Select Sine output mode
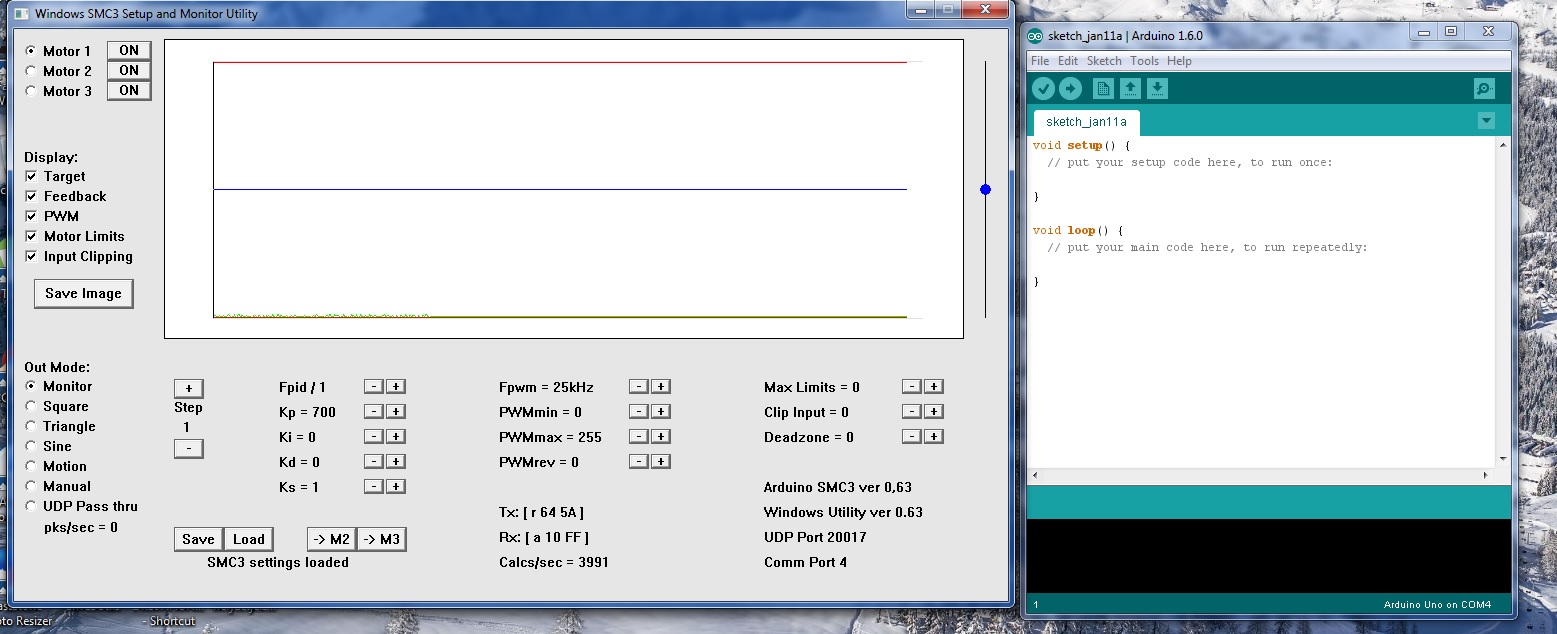 [31, 447]
